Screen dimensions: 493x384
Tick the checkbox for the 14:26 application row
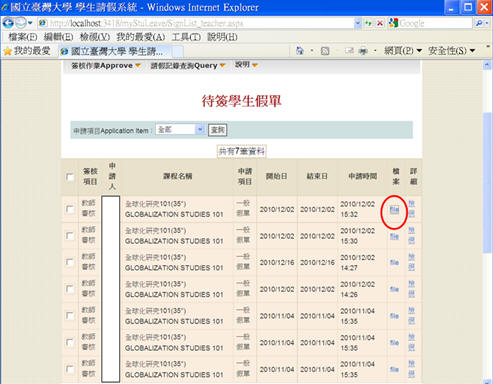[70, 289]
